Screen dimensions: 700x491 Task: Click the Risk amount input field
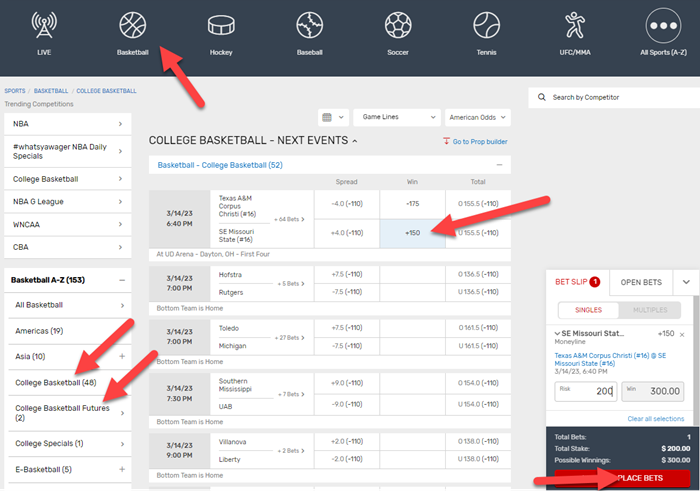tap(584, 364)
